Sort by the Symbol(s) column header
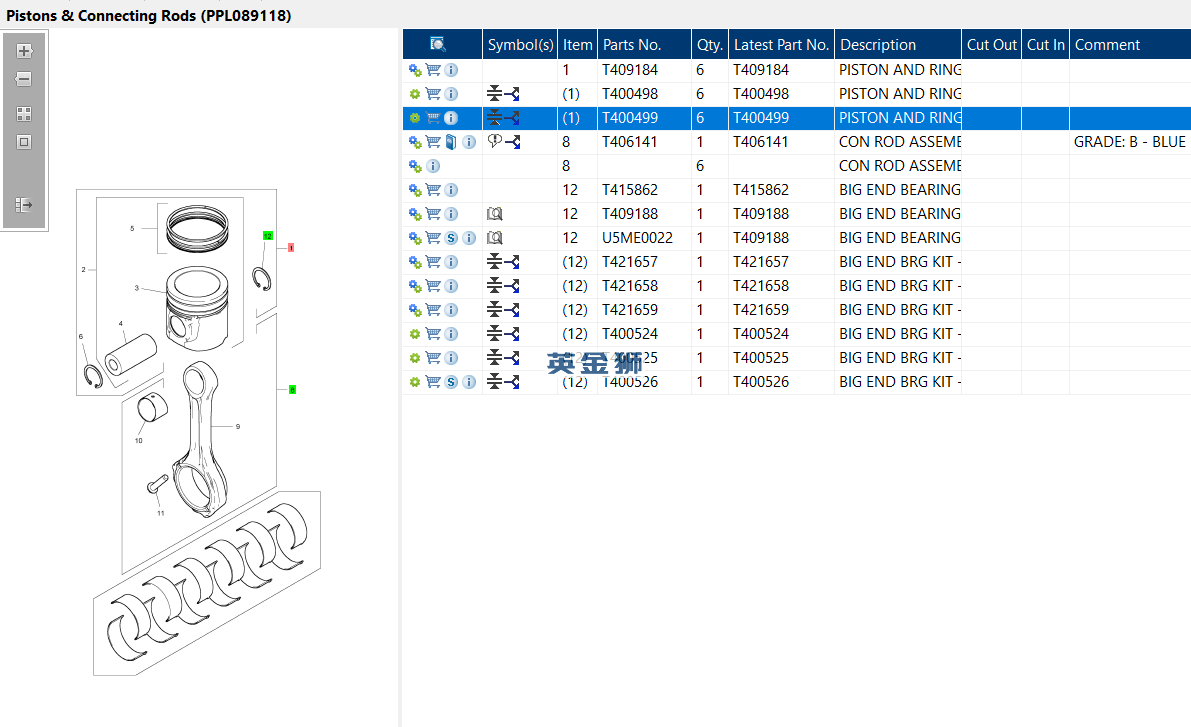This screenshot has height=727, width=1191. 520,44
